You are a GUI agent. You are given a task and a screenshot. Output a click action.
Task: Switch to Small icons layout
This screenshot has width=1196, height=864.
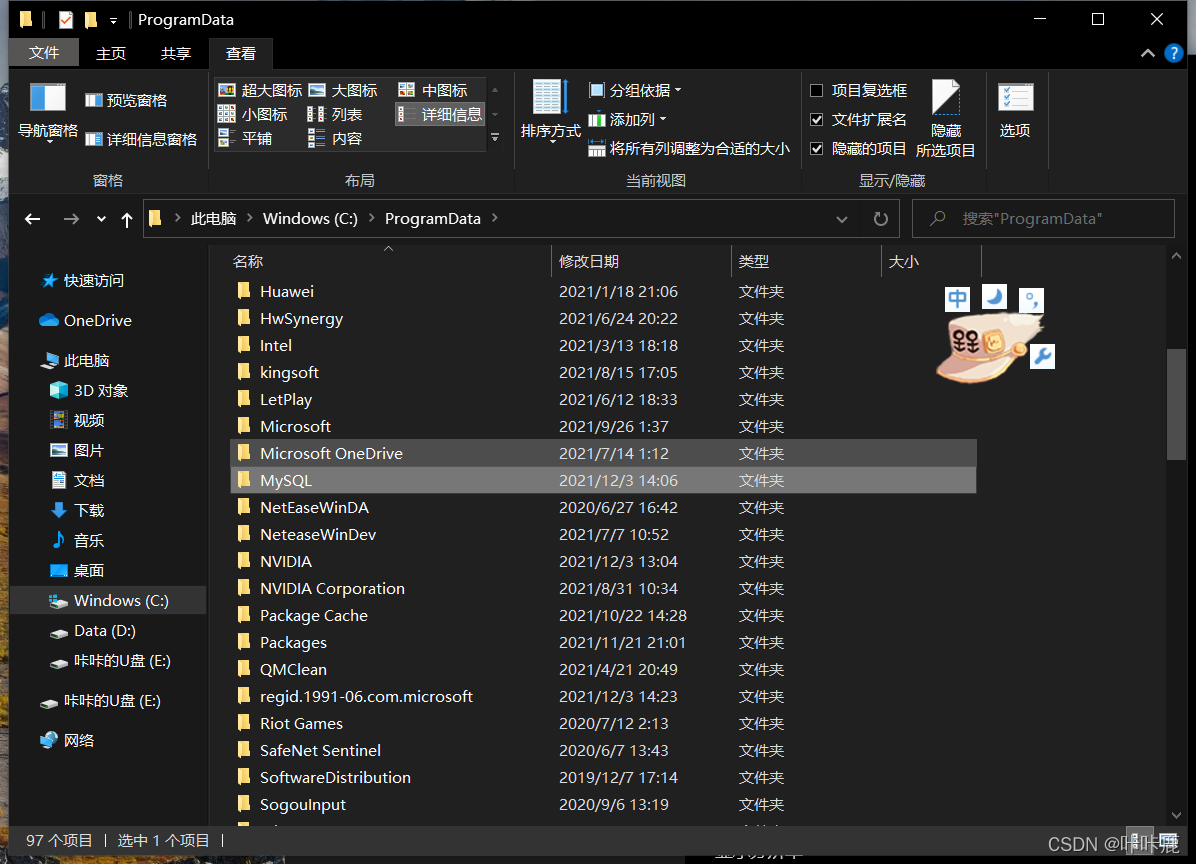[252, 114]
